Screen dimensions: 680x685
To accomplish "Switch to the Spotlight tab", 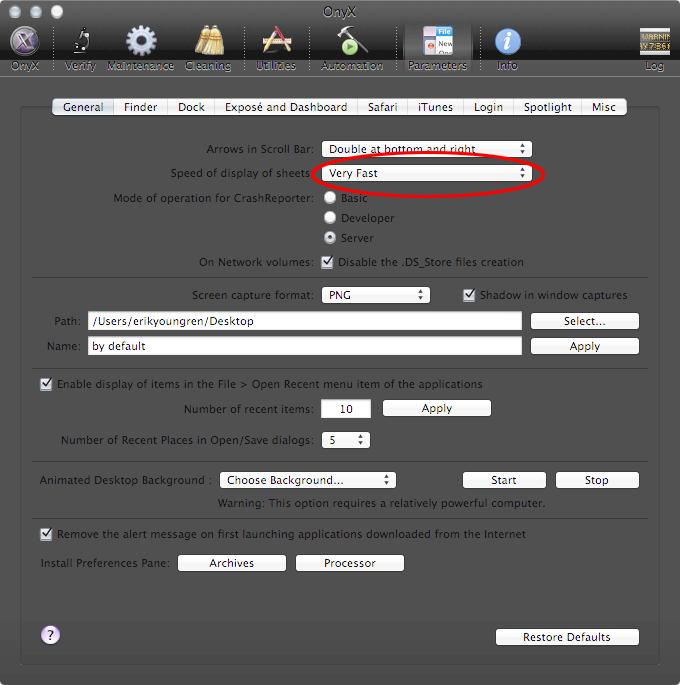I will tap(548, 107).
